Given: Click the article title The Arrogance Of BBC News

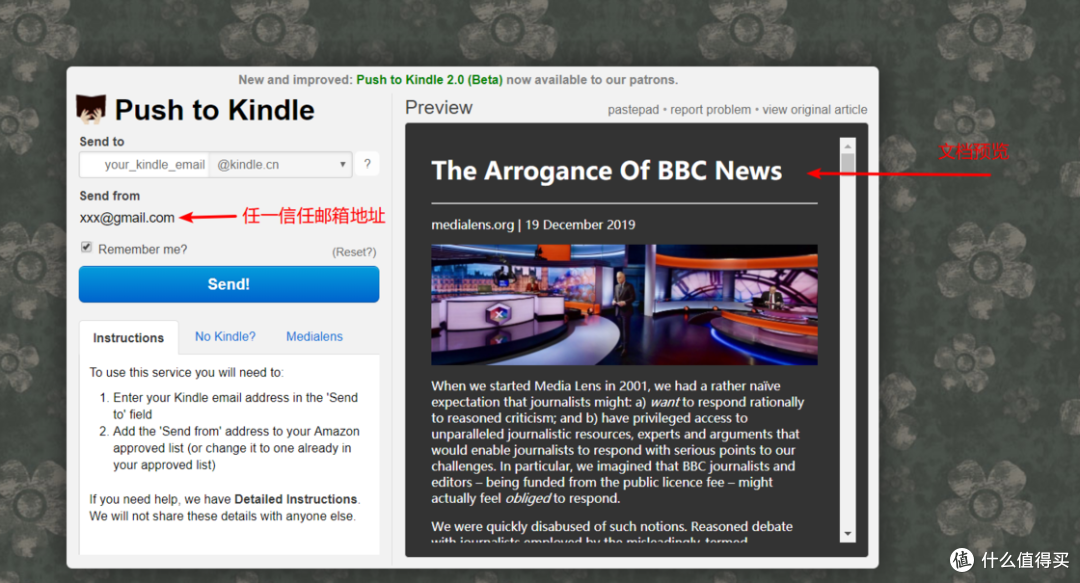Looking at the screenshot, I should pos(607,170).
